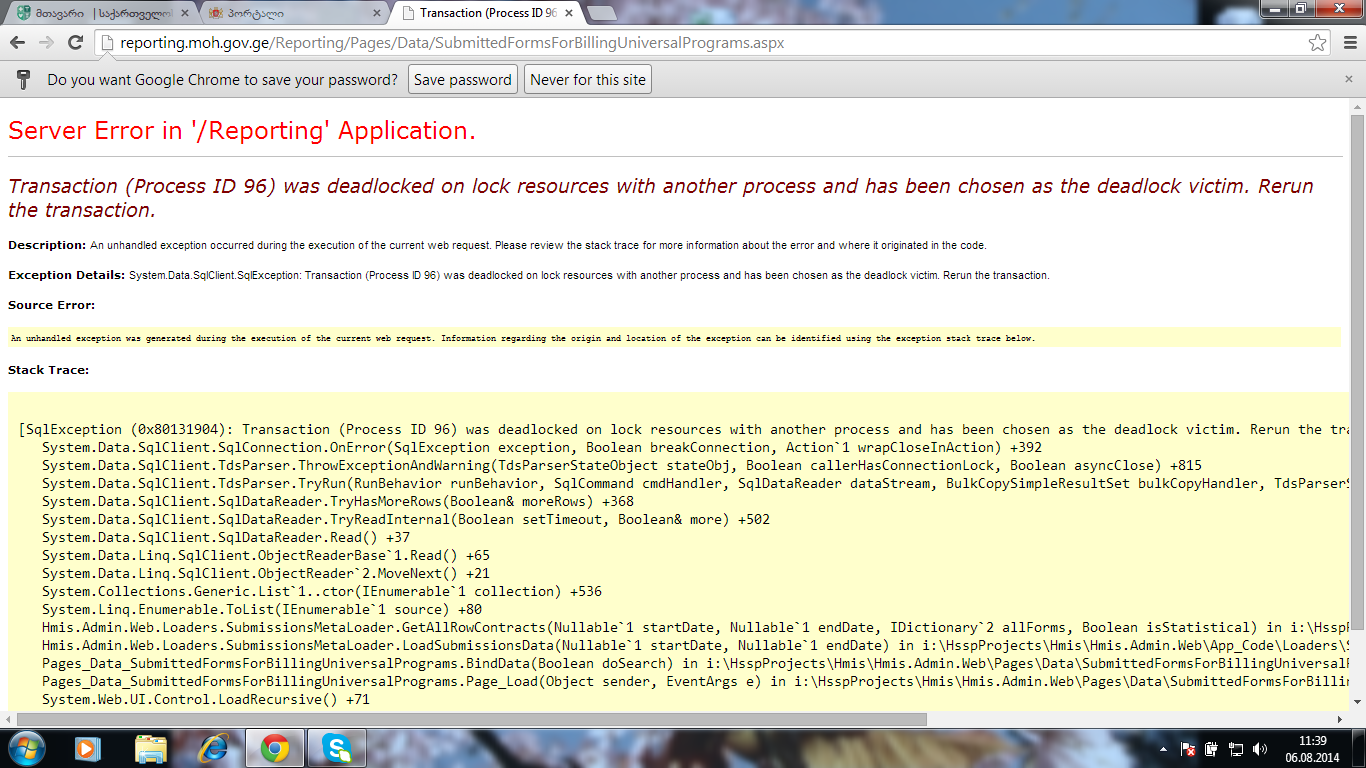Open Windows Media Player from the taskbar
This screenshot has height=768, width=1366.
point(88,747)
